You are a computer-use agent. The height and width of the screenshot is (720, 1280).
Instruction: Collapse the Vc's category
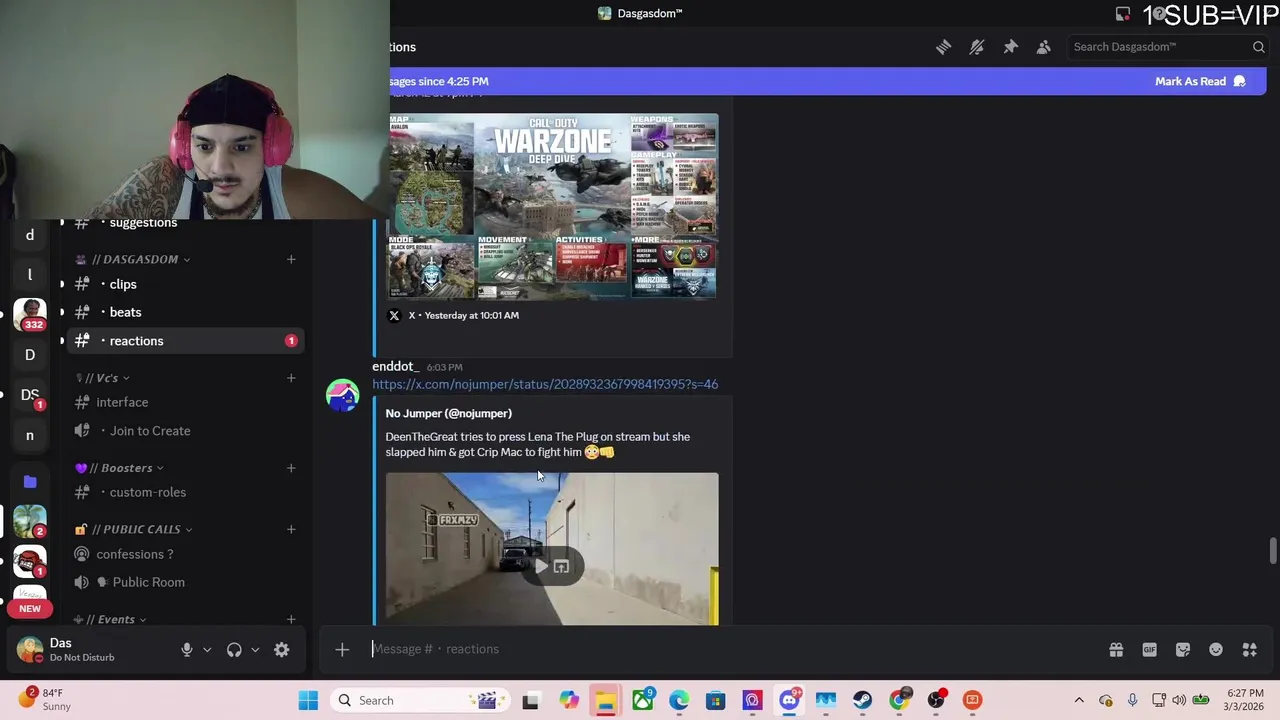coord(103,378)
